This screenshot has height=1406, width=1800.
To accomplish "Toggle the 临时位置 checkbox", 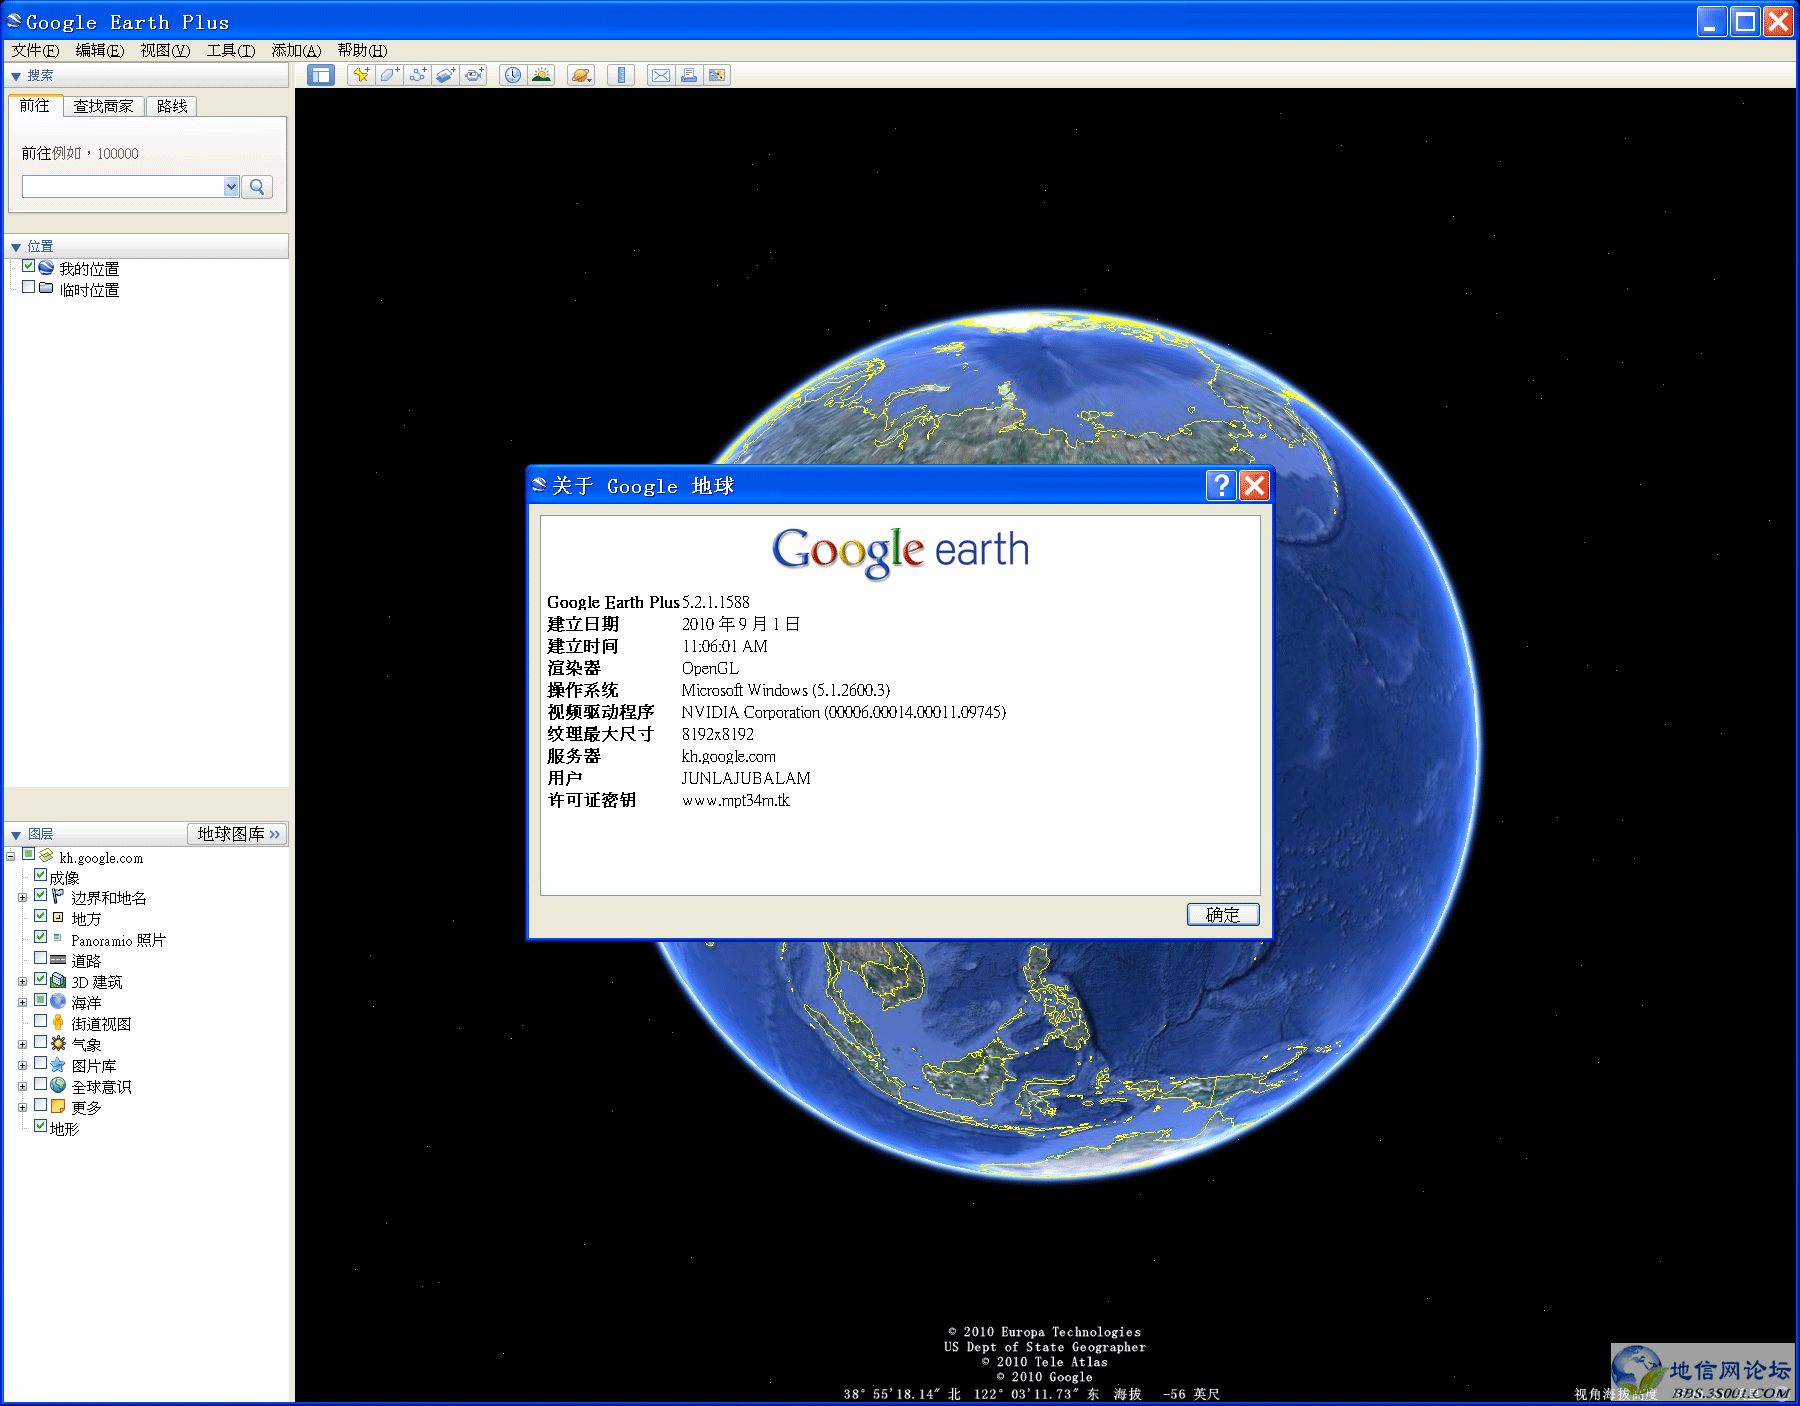I will (29, 287).
